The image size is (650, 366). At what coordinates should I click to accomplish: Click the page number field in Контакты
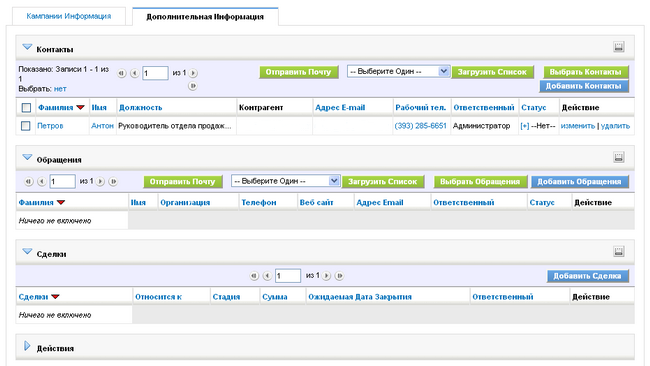pos(155,73)
